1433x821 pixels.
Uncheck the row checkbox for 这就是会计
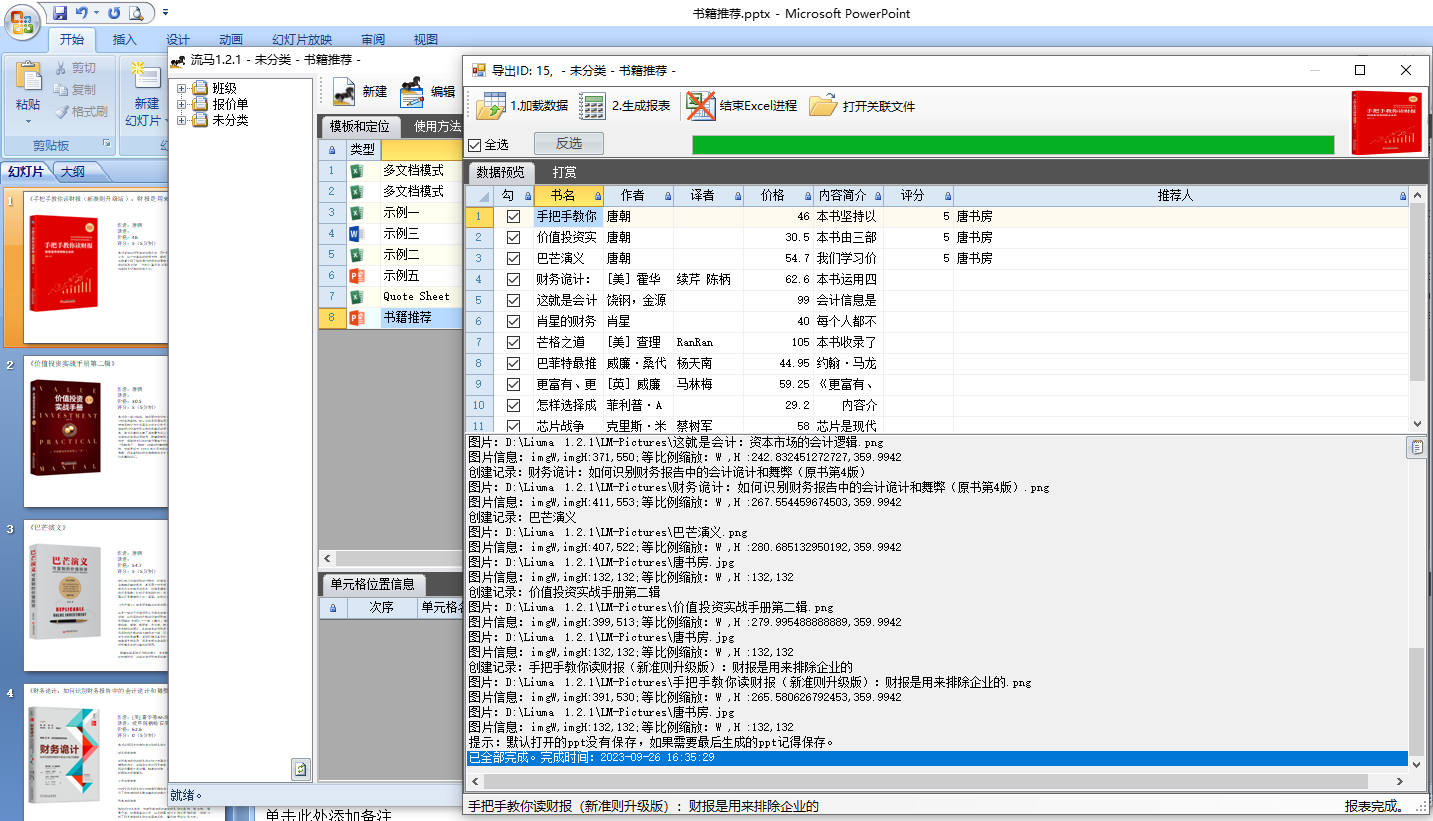513,300
